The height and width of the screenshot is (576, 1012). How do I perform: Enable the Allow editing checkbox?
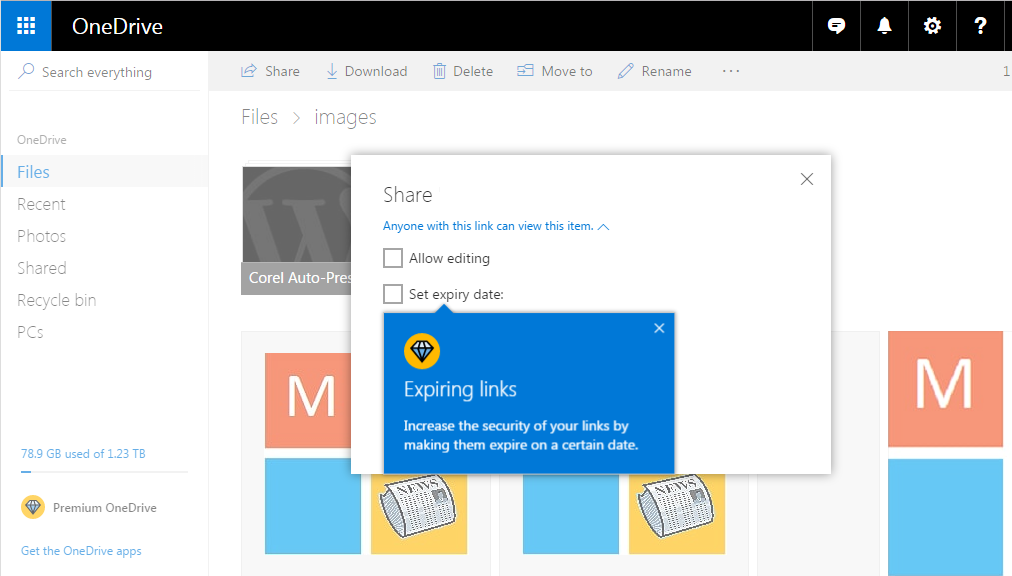coord(393,258)
